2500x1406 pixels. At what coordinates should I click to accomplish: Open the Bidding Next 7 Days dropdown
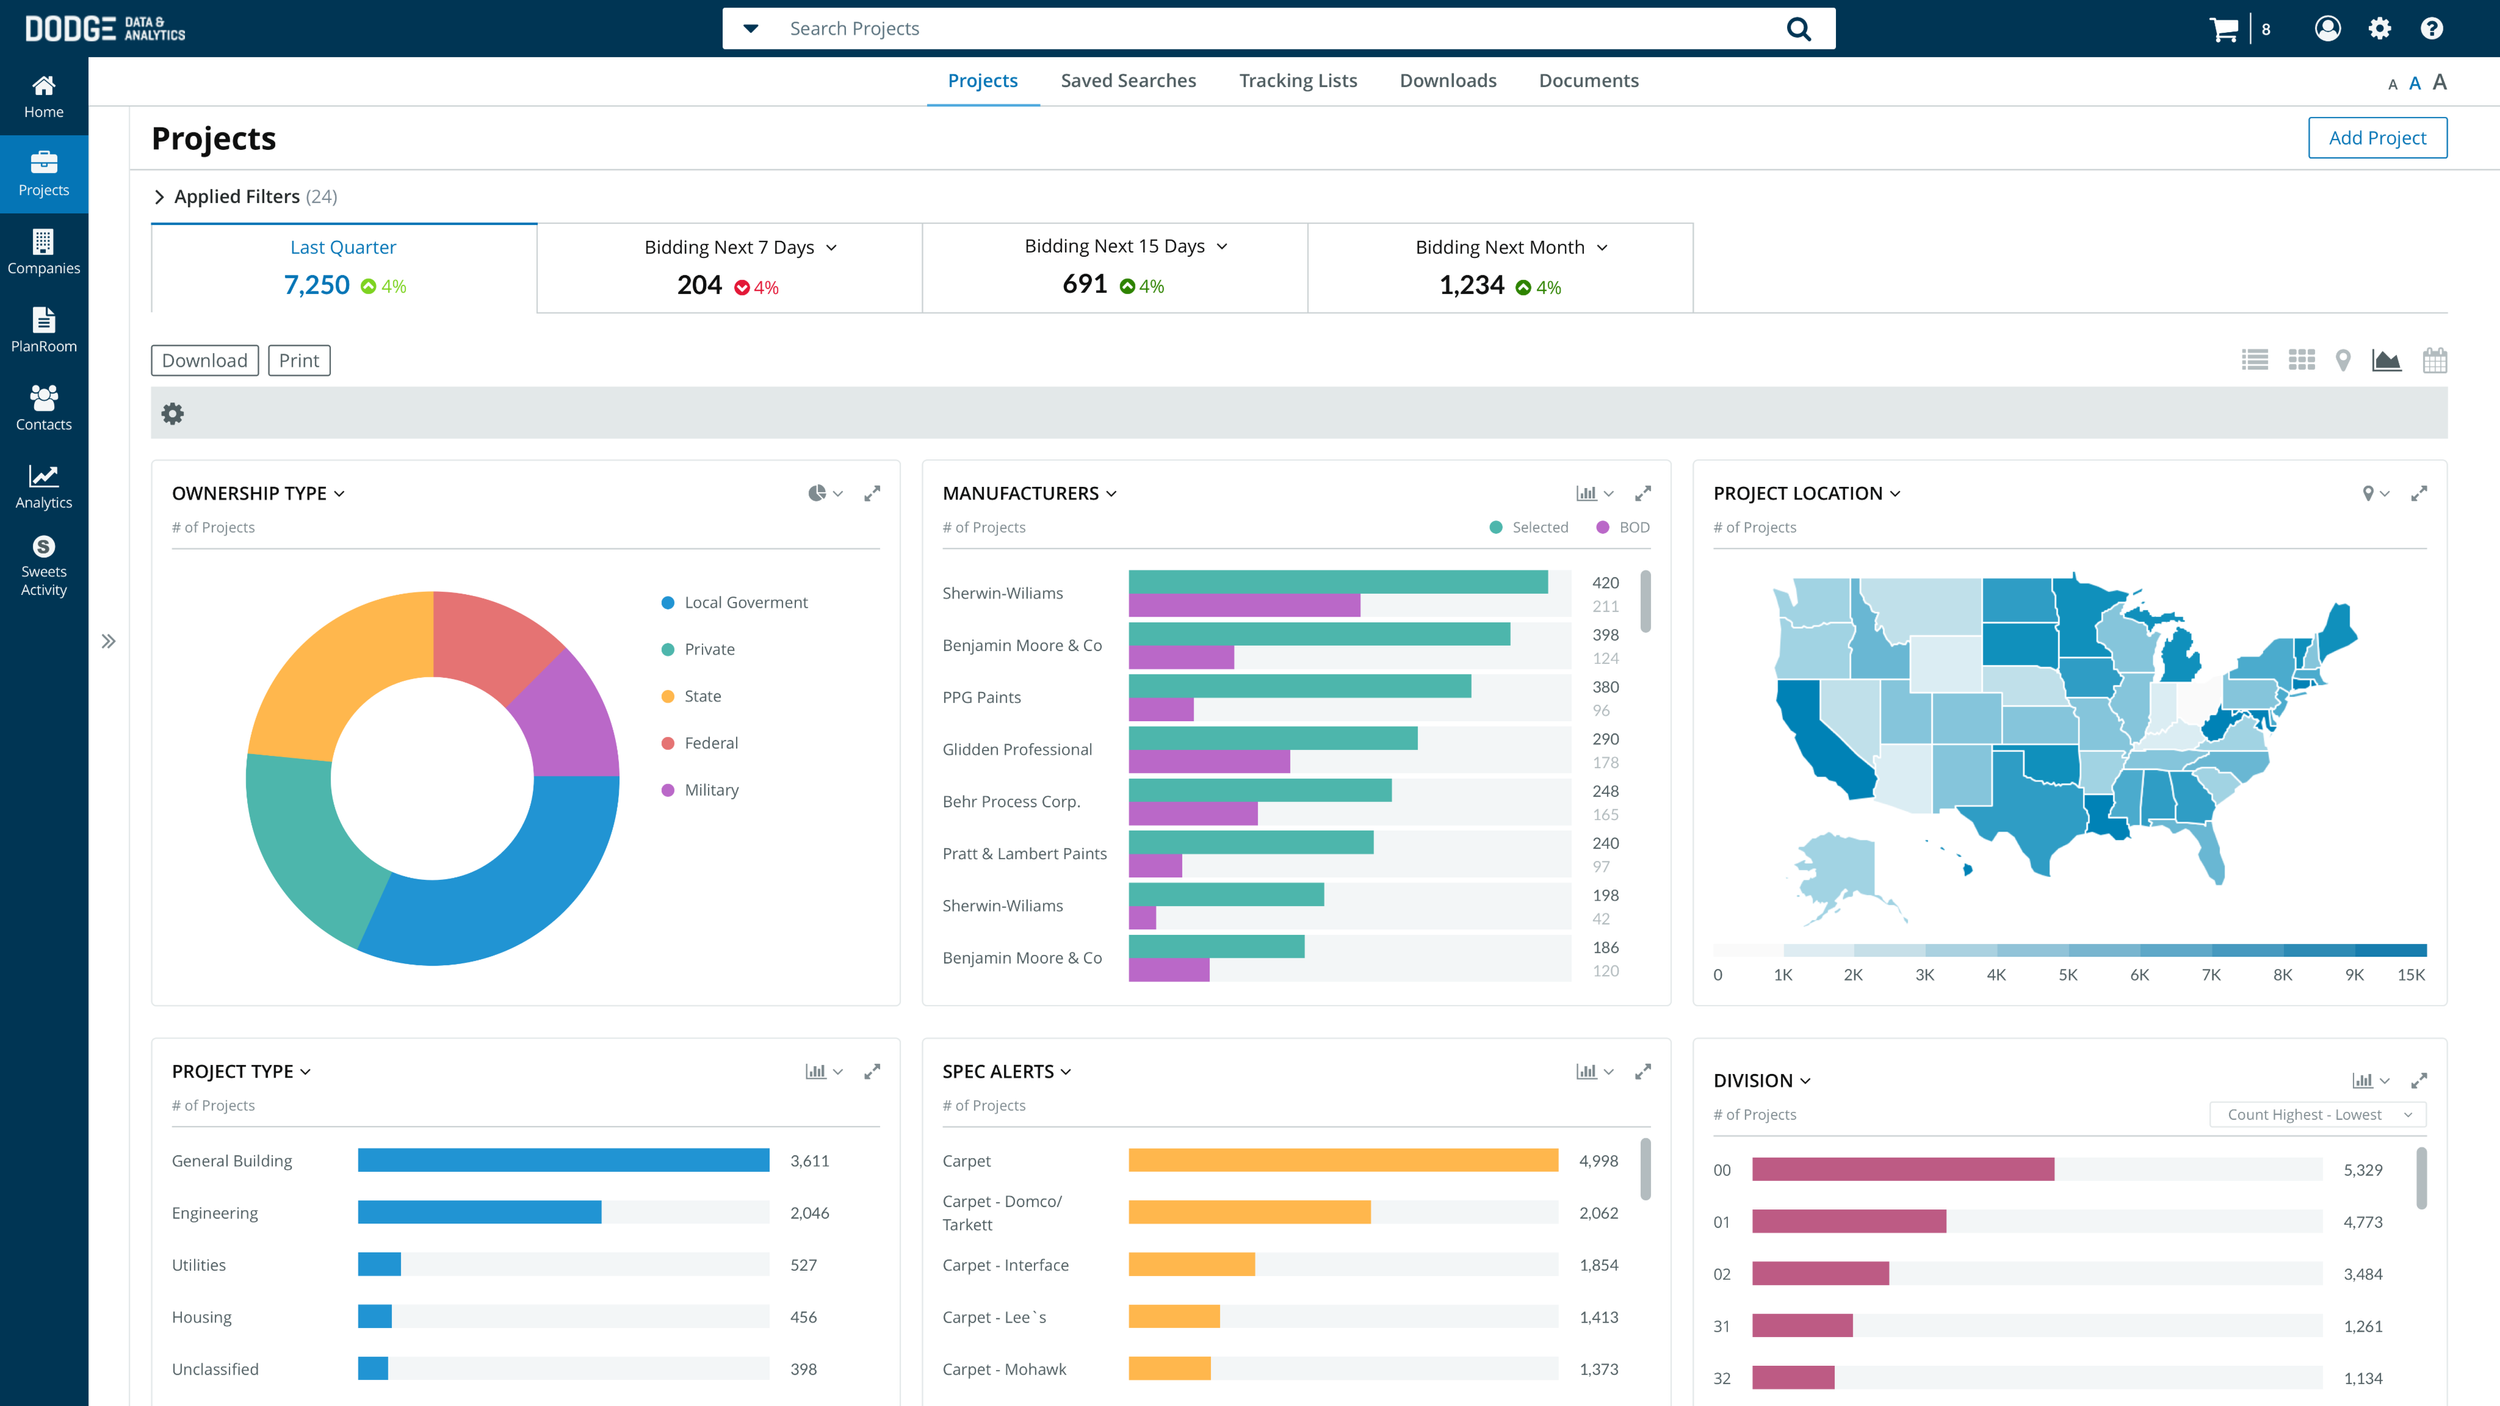[833, 246]
